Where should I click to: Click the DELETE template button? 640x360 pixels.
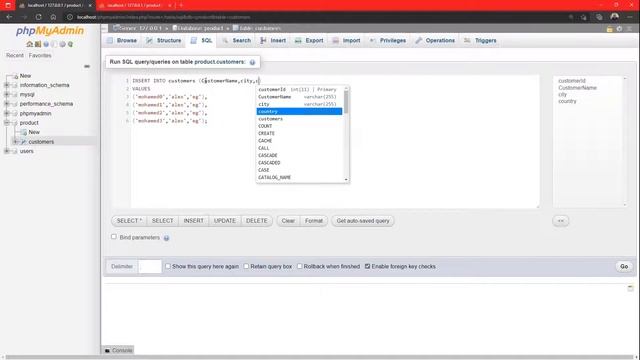pos(256,221)
